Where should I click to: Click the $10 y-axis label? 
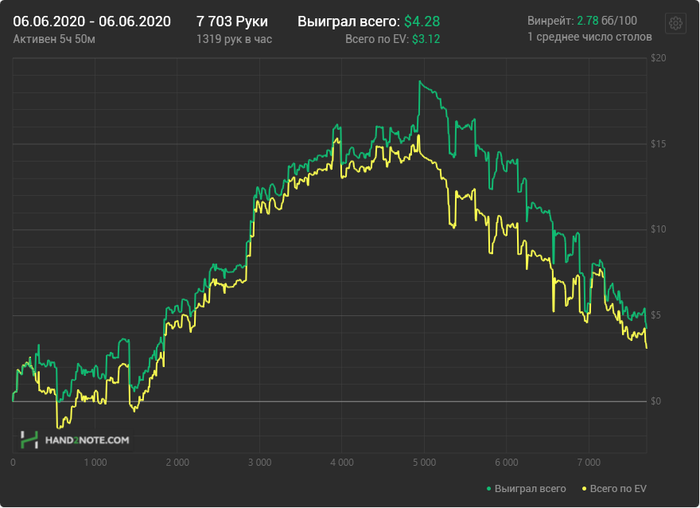658,229
